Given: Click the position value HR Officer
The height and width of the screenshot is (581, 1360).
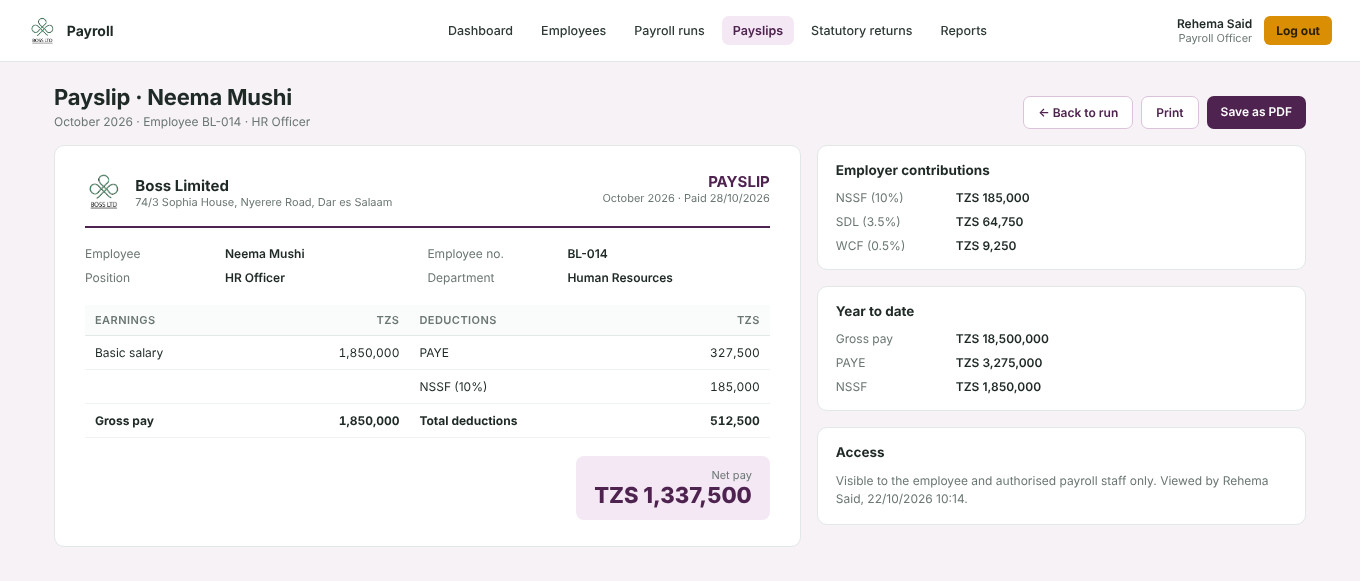Looking at the screenshot, I should (x=255, y=278).
